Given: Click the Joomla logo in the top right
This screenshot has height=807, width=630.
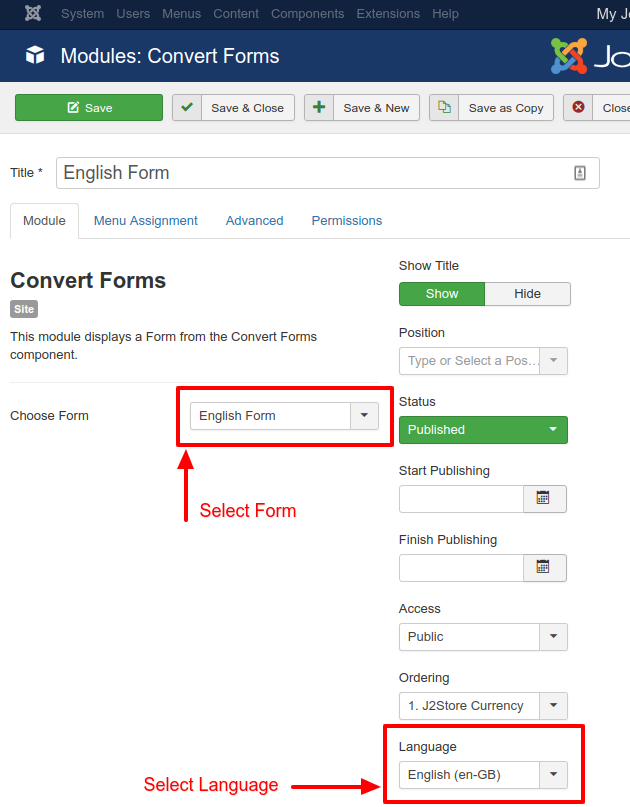Looking at the screenshot, I should (570, 57).
